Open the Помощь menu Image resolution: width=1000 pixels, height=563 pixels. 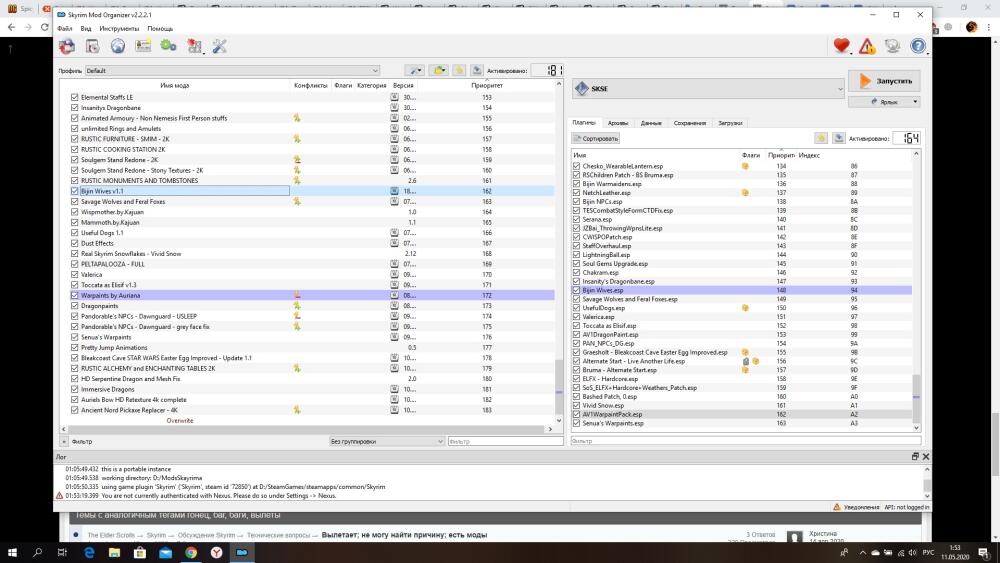(160, 29)
